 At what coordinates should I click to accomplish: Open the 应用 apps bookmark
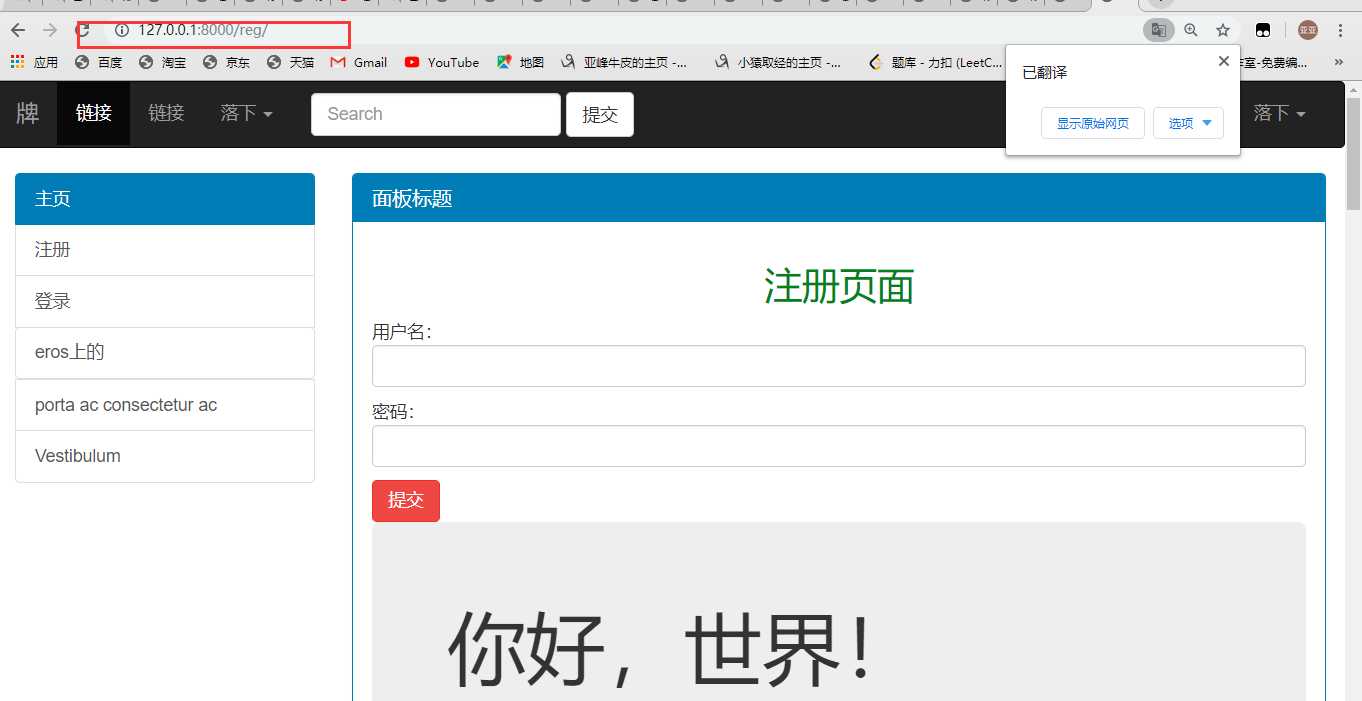[34, 62]
